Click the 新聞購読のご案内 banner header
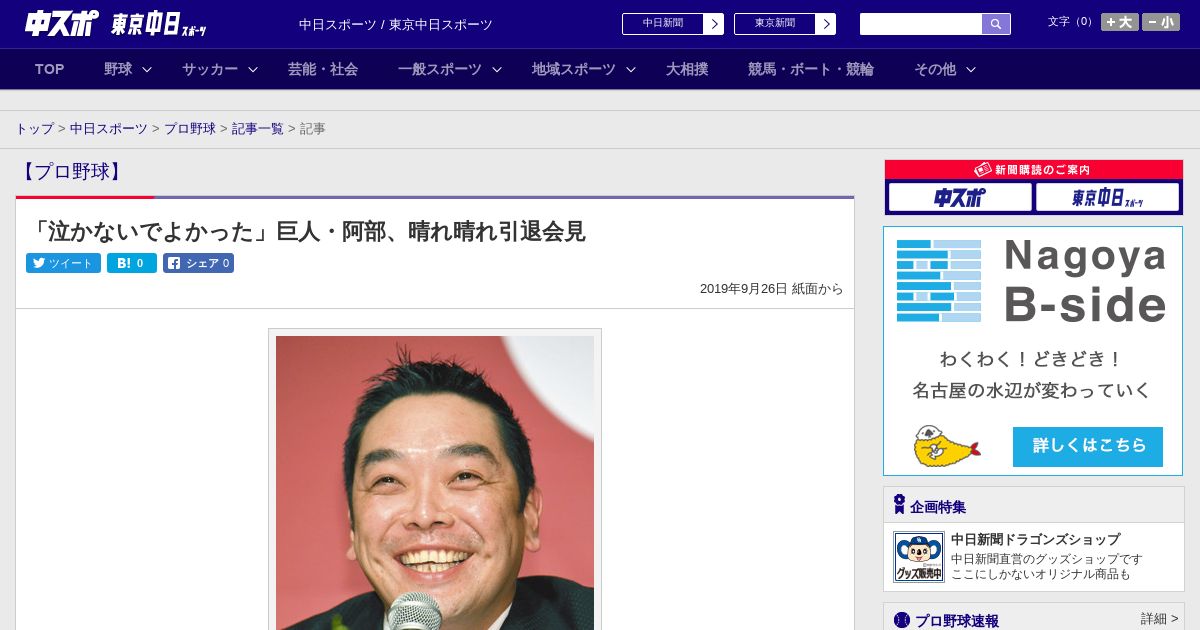The width and height of the screenshot is (1200, 630). tap(1034, 170)
